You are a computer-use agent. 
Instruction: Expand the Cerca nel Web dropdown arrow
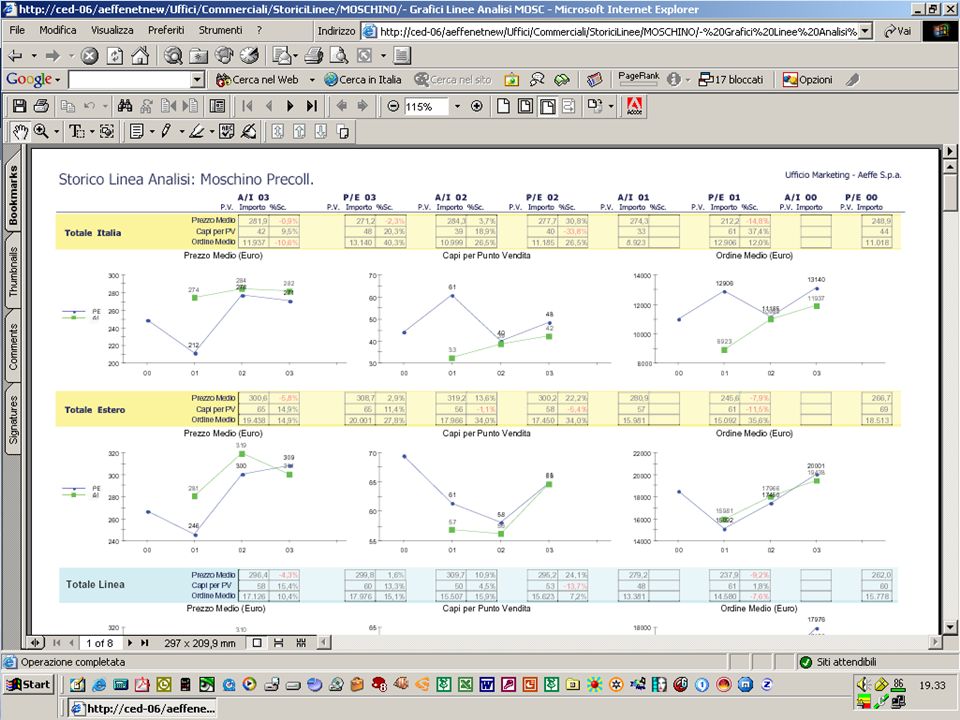(x=312, y=80)
